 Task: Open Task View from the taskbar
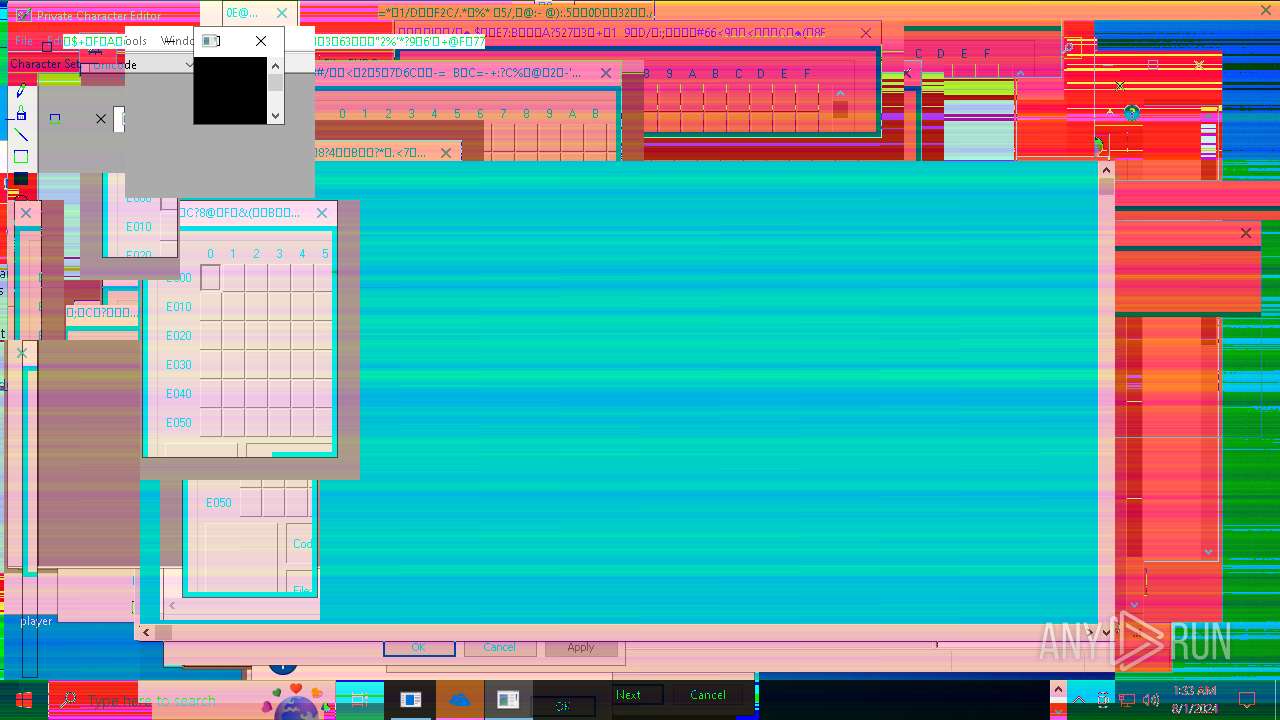(360, 700)
